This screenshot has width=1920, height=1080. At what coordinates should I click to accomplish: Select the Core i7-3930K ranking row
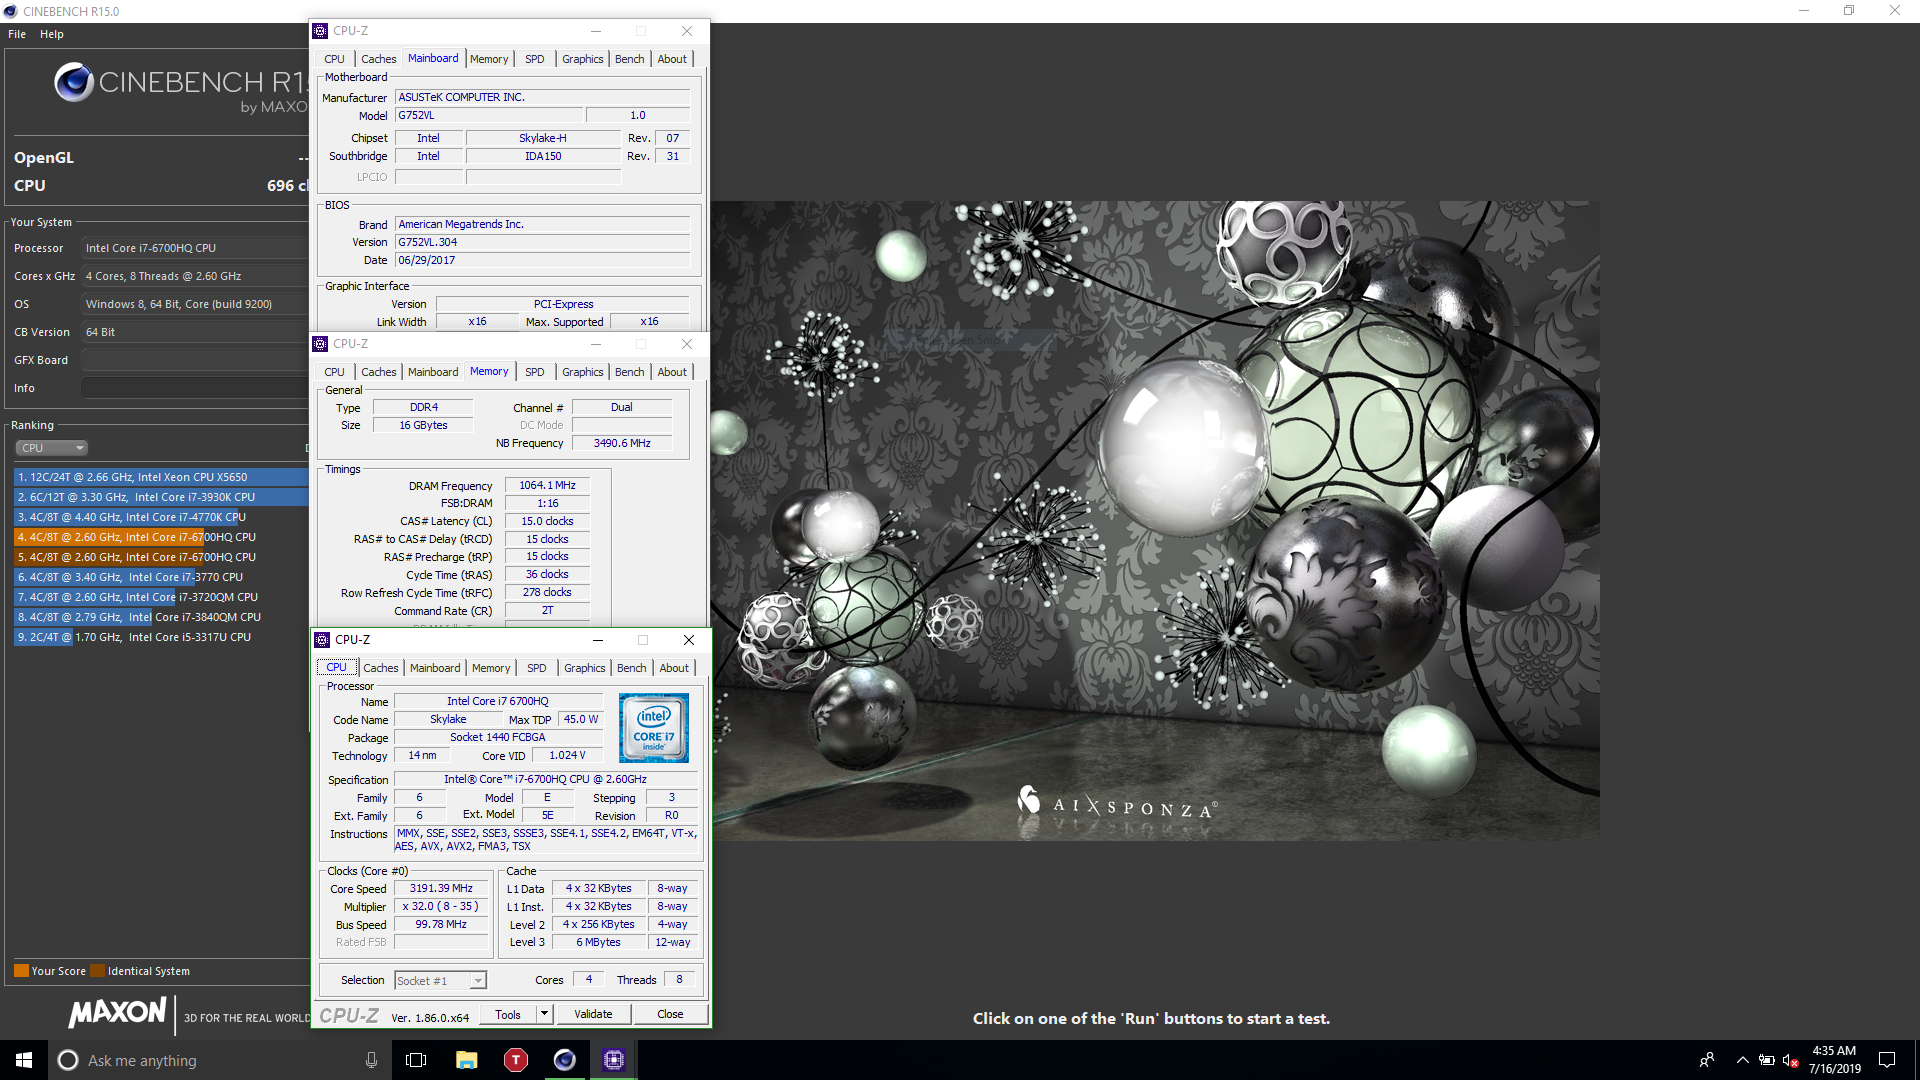tap(161, 497)
